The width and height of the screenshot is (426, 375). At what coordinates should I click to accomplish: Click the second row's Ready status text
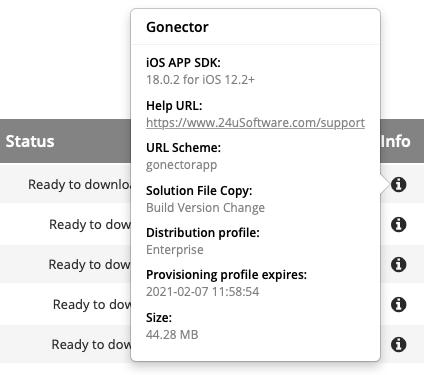tap(90, 224)
